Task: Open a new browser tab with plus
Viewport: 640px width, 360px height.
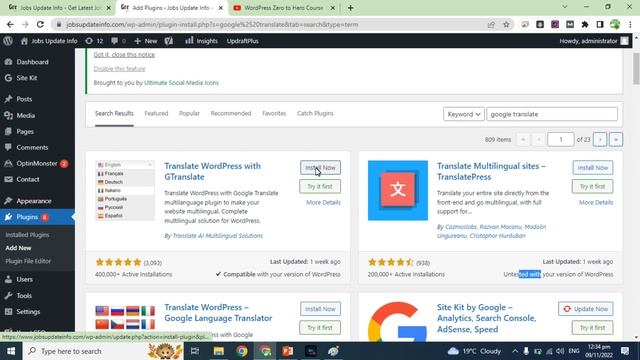Action: tap(351, 8)
